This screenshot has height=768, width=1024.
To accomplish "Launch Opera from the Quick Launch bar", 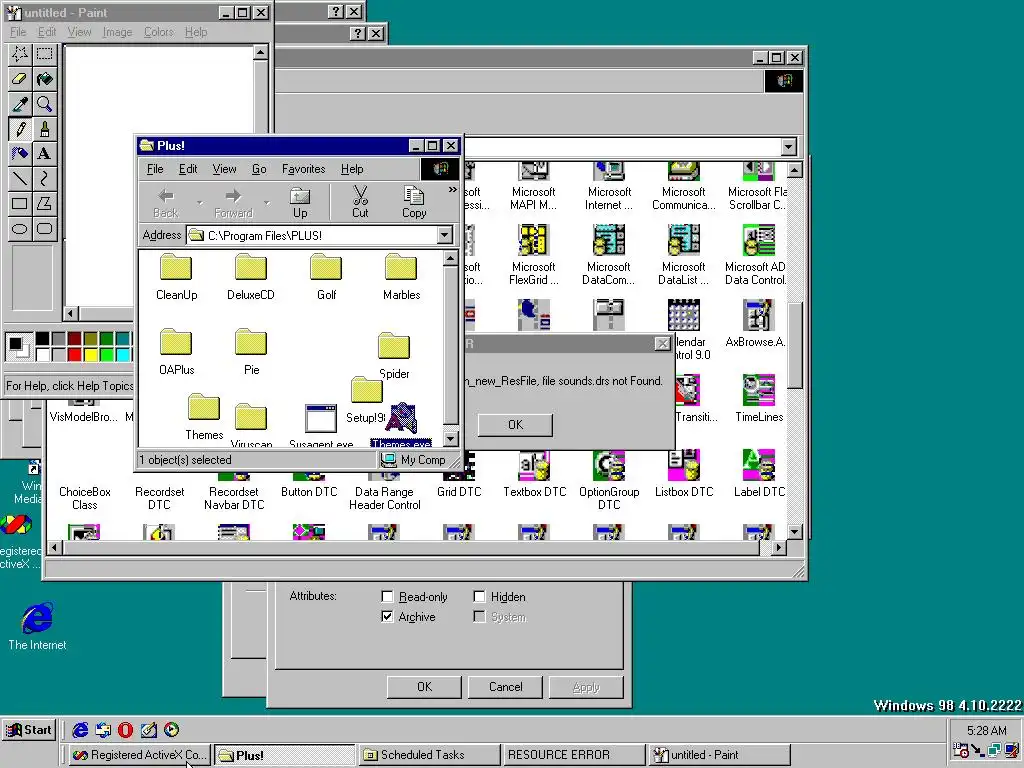I will (x=125, y=730).
